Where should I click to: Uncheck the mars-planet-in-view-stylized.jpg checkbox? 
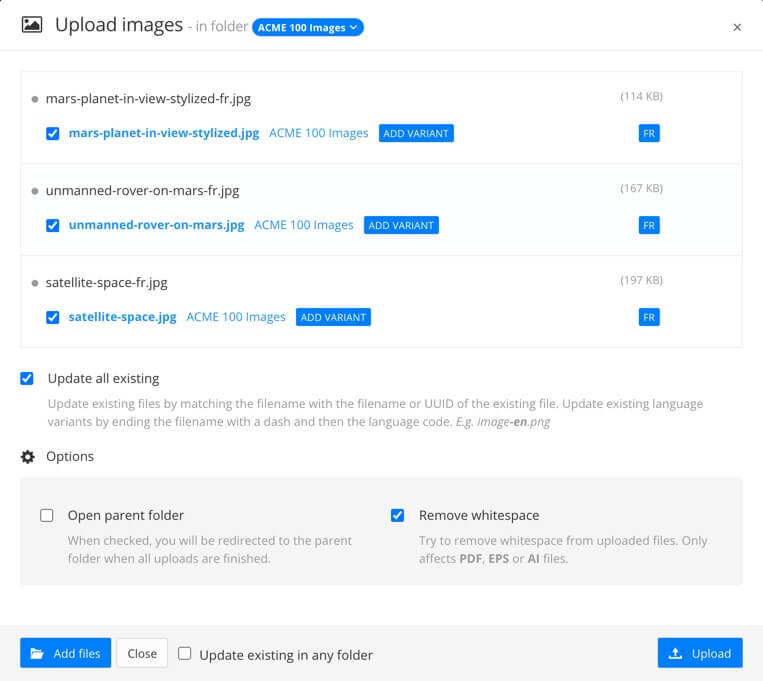pos(53,133)
